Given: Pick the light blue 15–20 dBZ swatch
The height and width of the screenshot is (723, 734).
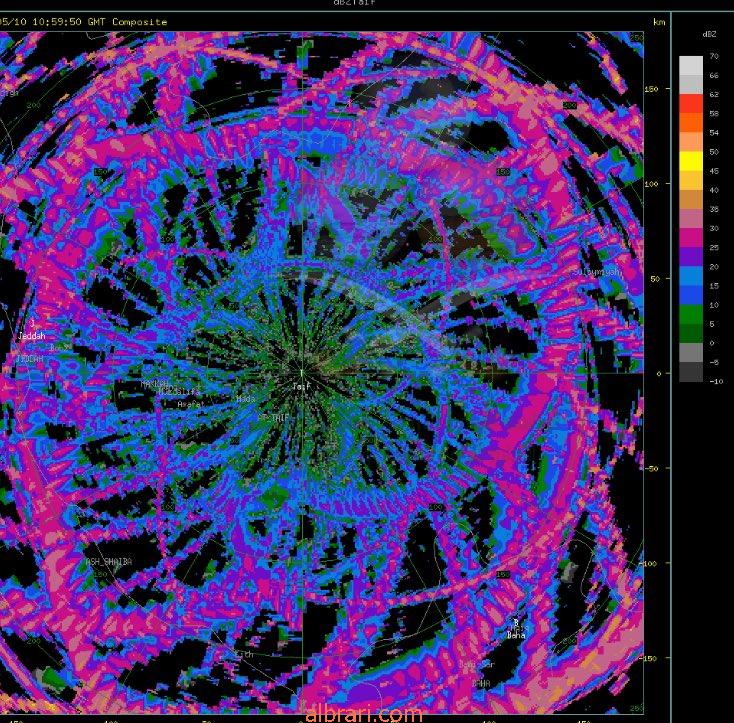Looking at the screenshot, I should click(x=691, y=276).
